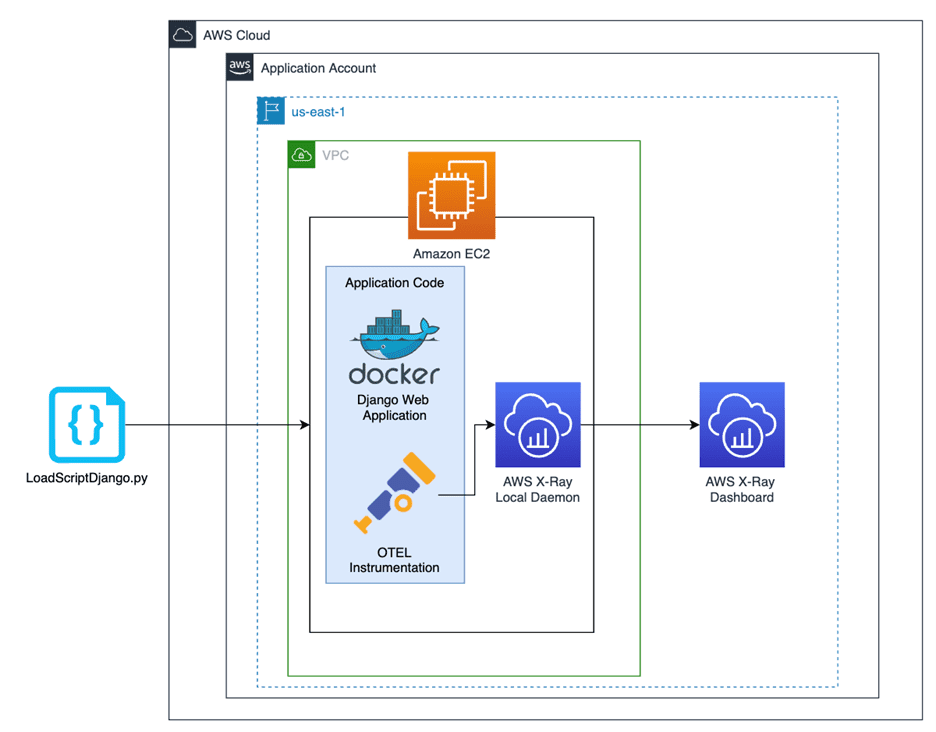Click the Application Code heading
936x732 pixels.
click(395, 282)
